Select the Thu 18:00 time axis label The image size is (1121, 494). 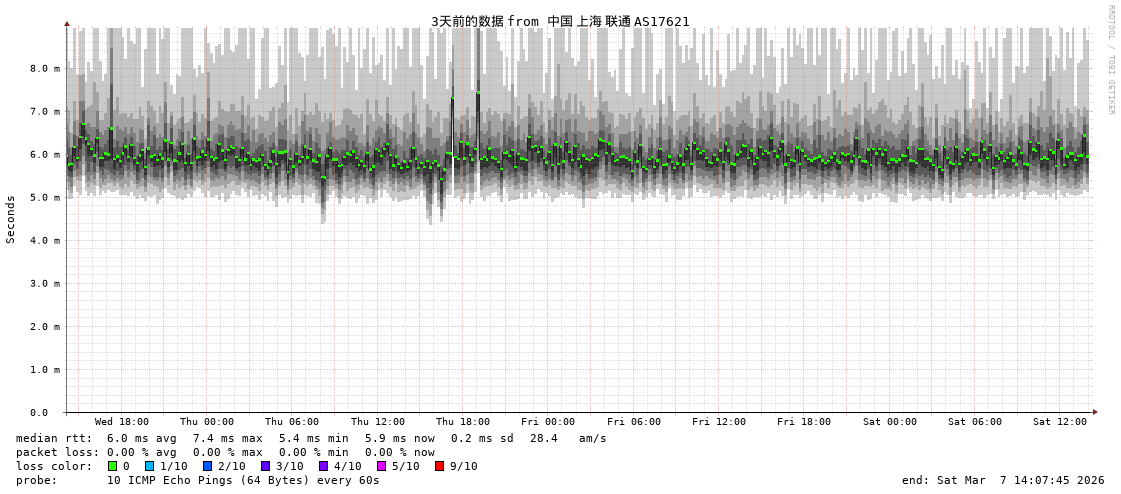[463, 422]
